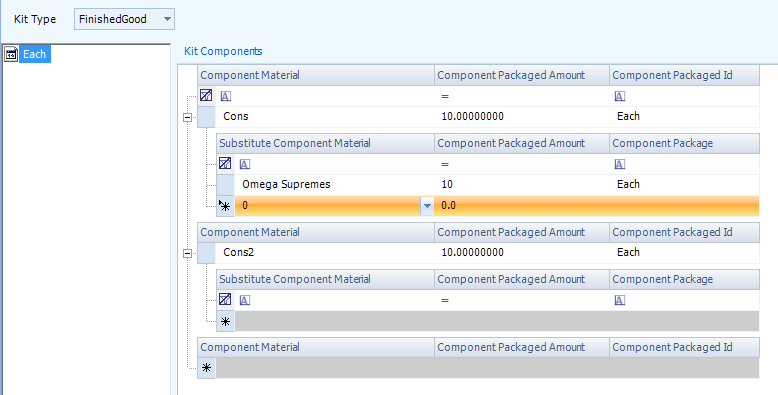Collapse the Cons component row
Viewport: 778px width, 395px height.
(x=188, y=118)
